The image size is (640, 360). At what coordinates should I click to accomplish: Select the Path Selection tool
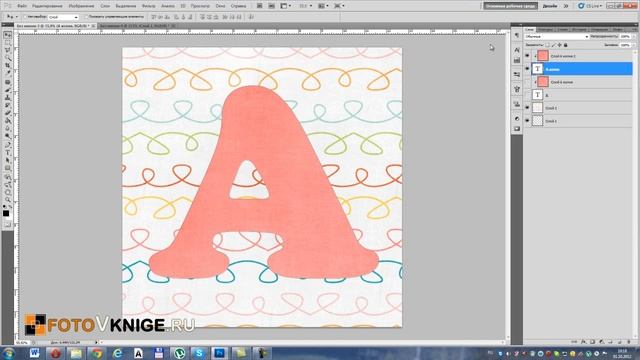[x=7, y=160]
